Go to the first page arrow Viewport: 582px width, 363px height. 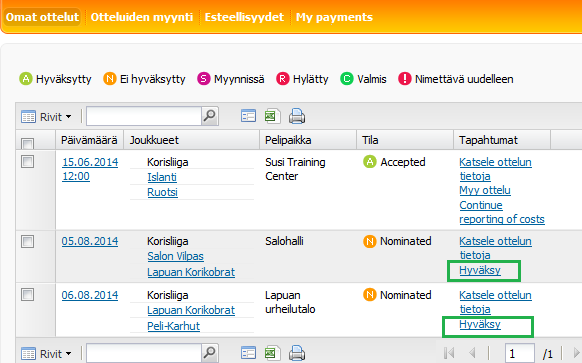(x=449, y=353)
